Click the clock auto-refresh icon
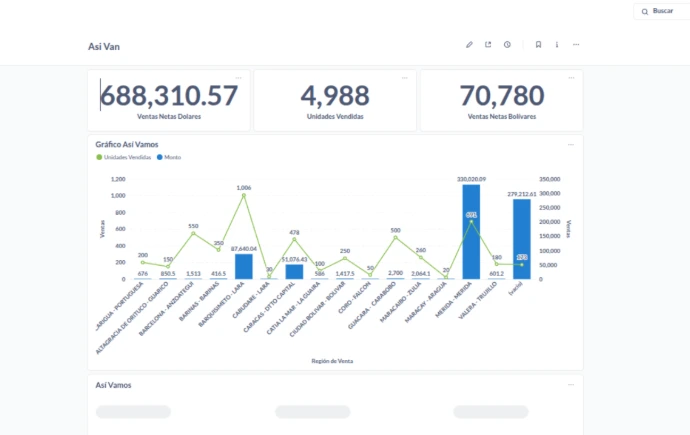Image resolution: width=690 pixels, height=435 pixels. [x=507, y=45]
